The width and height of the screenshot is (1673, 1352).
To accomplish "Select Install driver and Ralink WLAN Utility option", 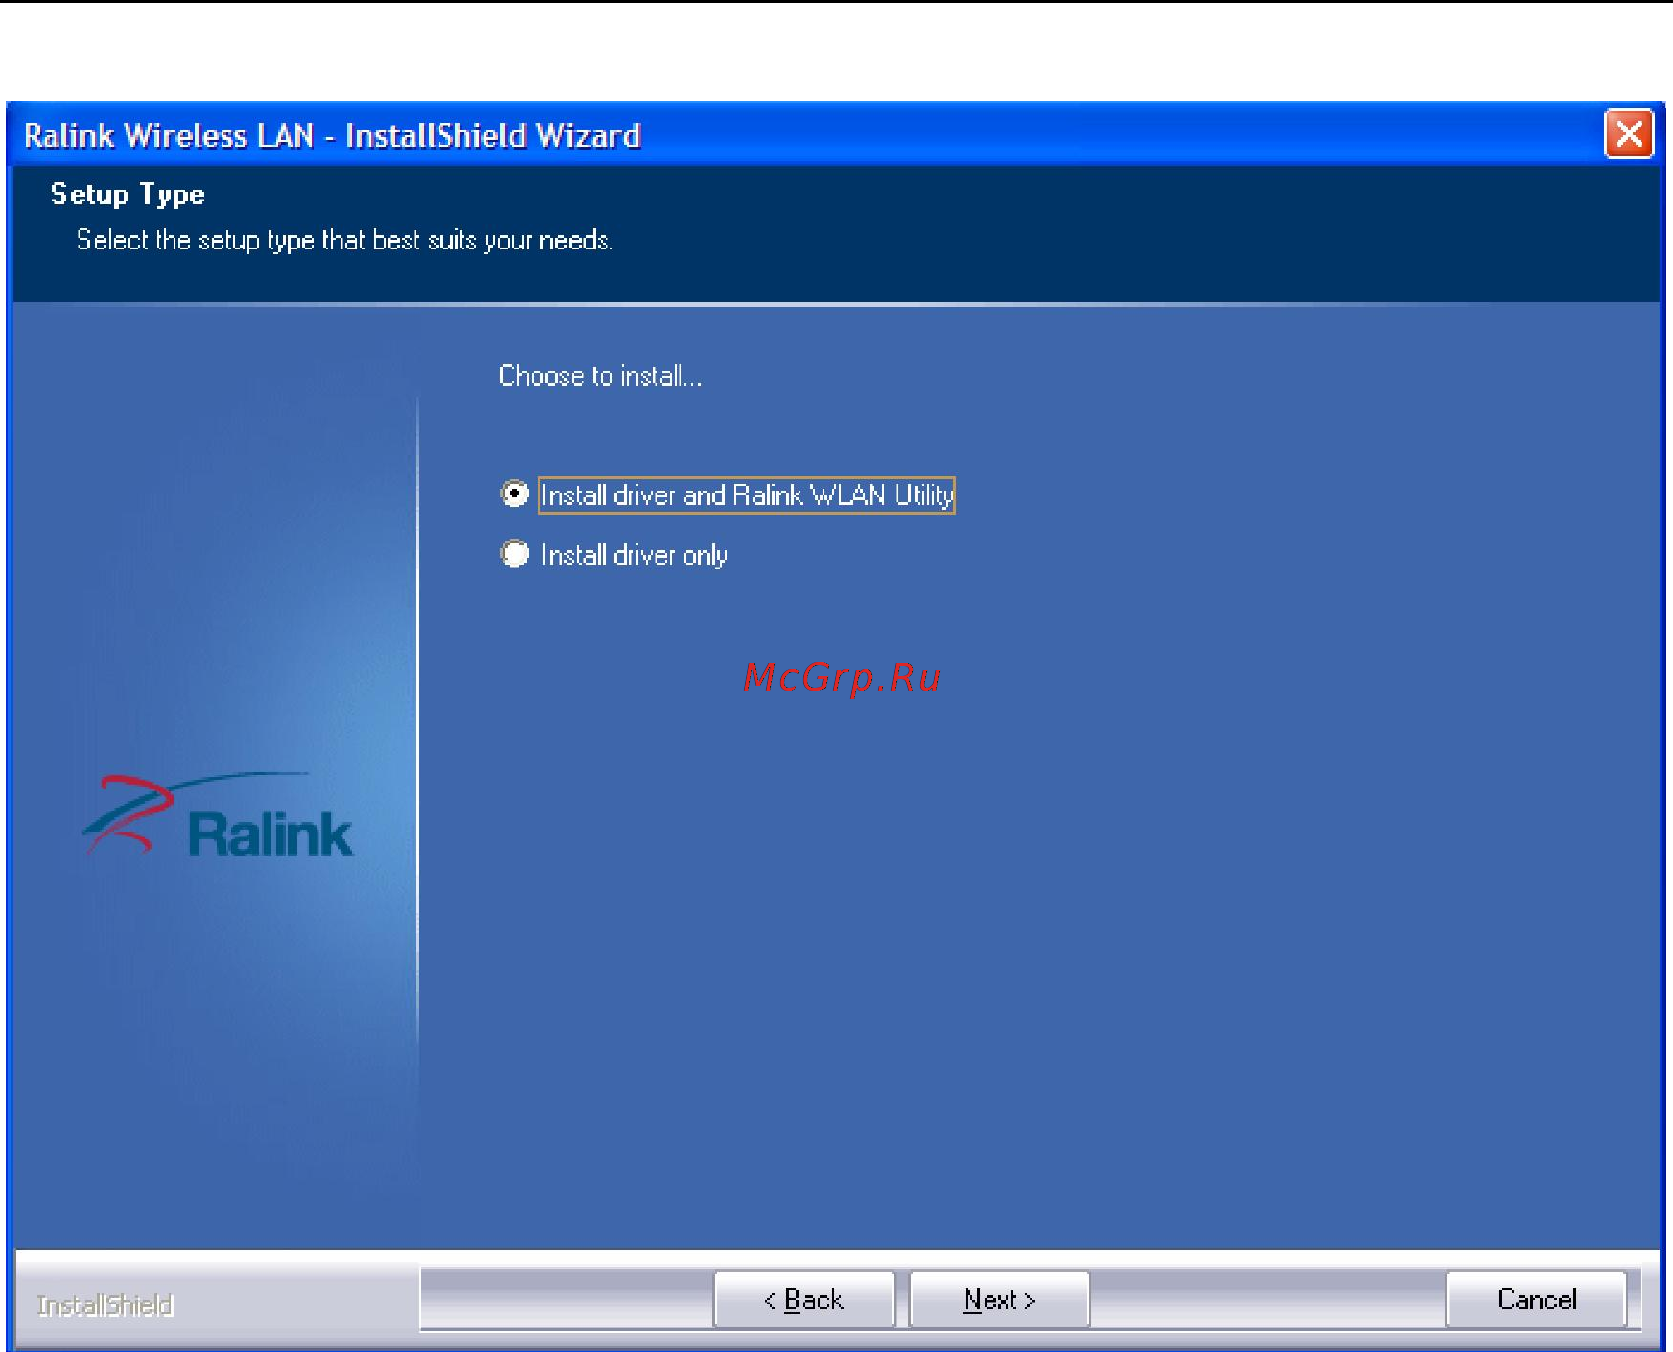I will coord(515,494).
